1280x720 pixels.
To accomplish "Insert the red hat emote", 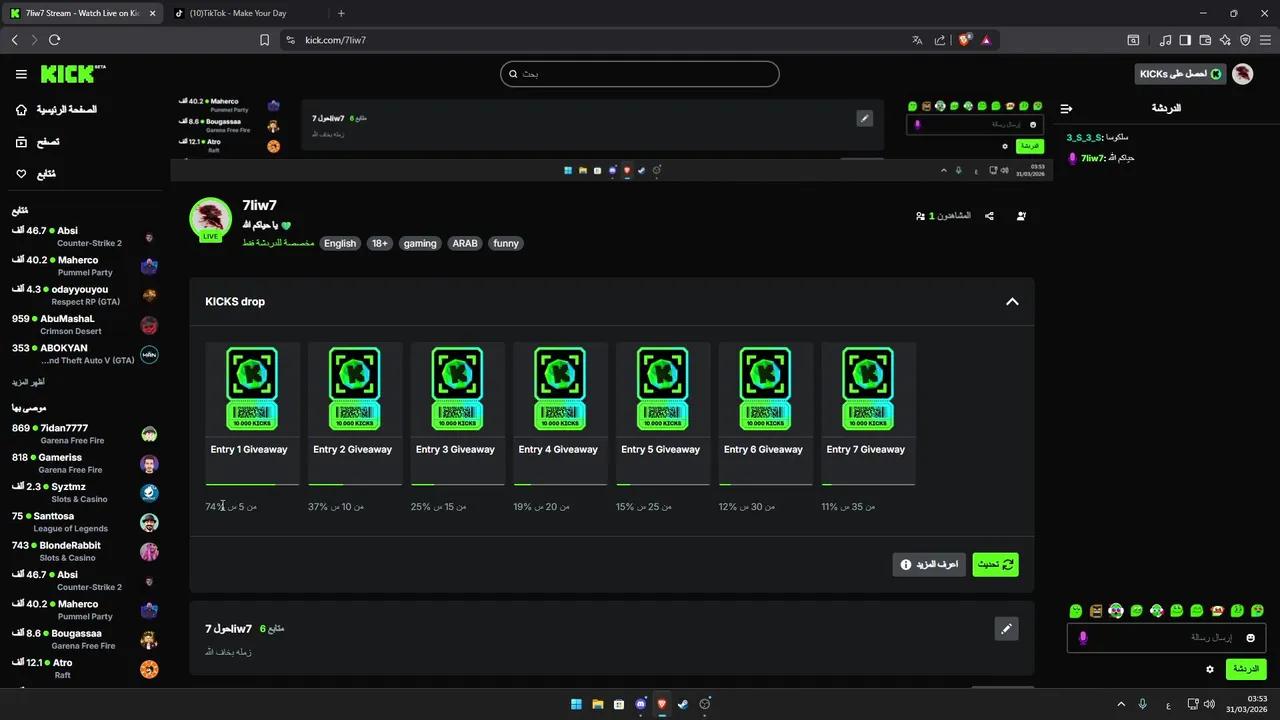I will [1217, 610].
